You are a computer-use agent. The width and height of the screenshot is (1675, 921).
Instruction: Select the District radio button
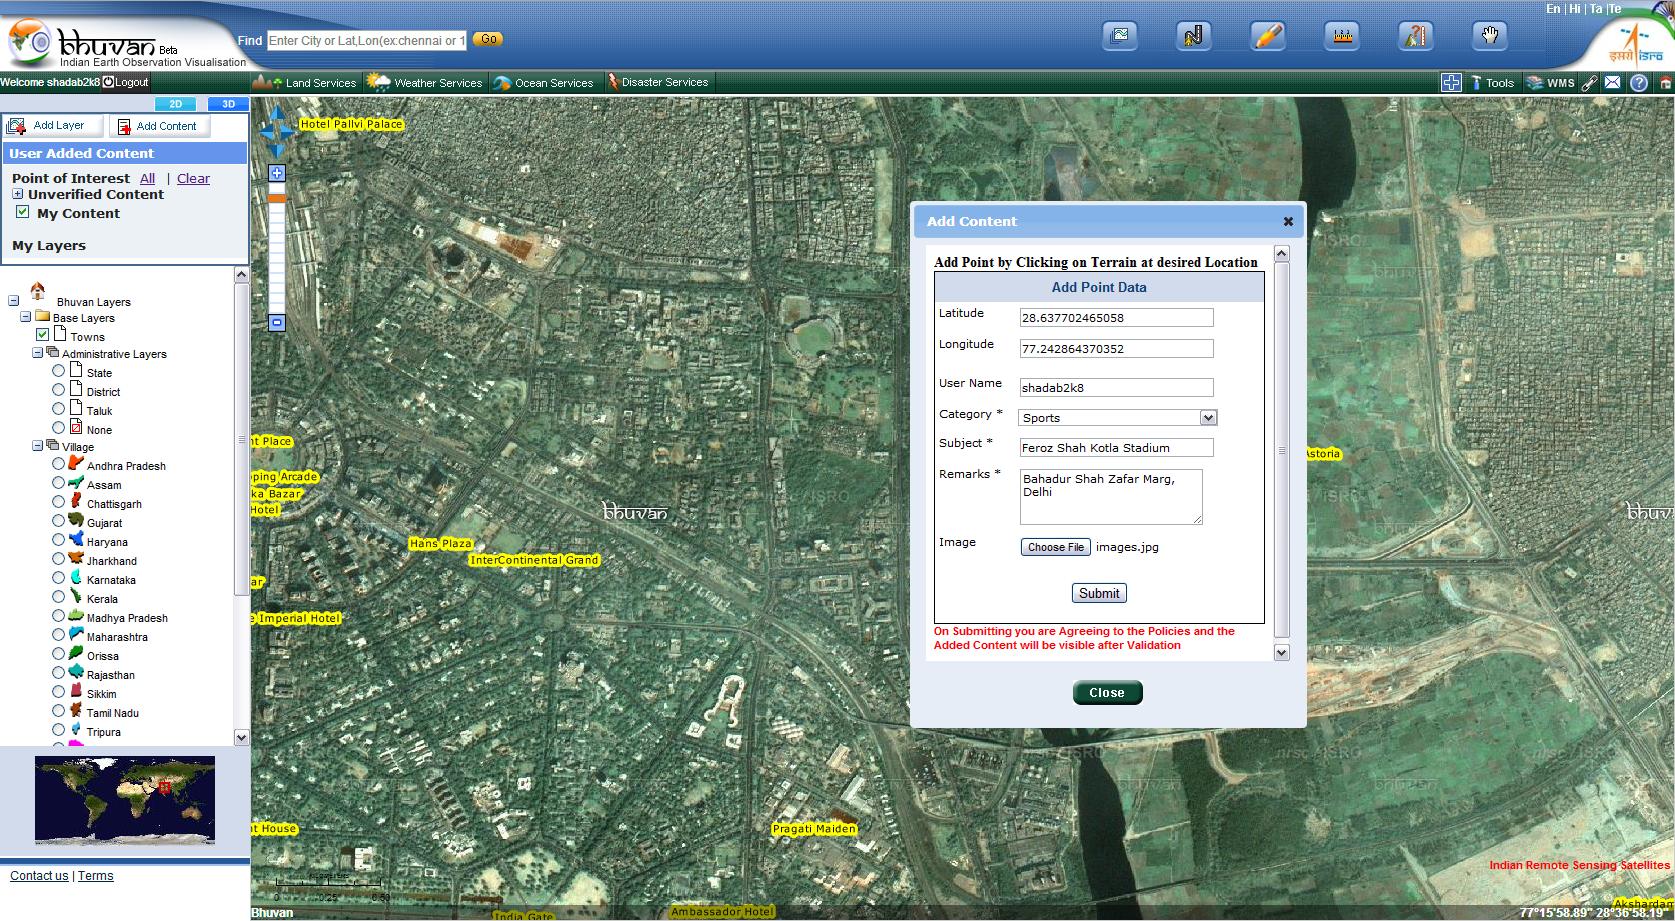[59, 390]
